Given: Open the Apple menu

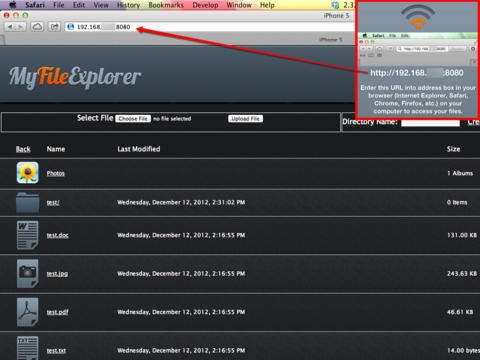Looking at the screenshot, I should pos(12,5).
